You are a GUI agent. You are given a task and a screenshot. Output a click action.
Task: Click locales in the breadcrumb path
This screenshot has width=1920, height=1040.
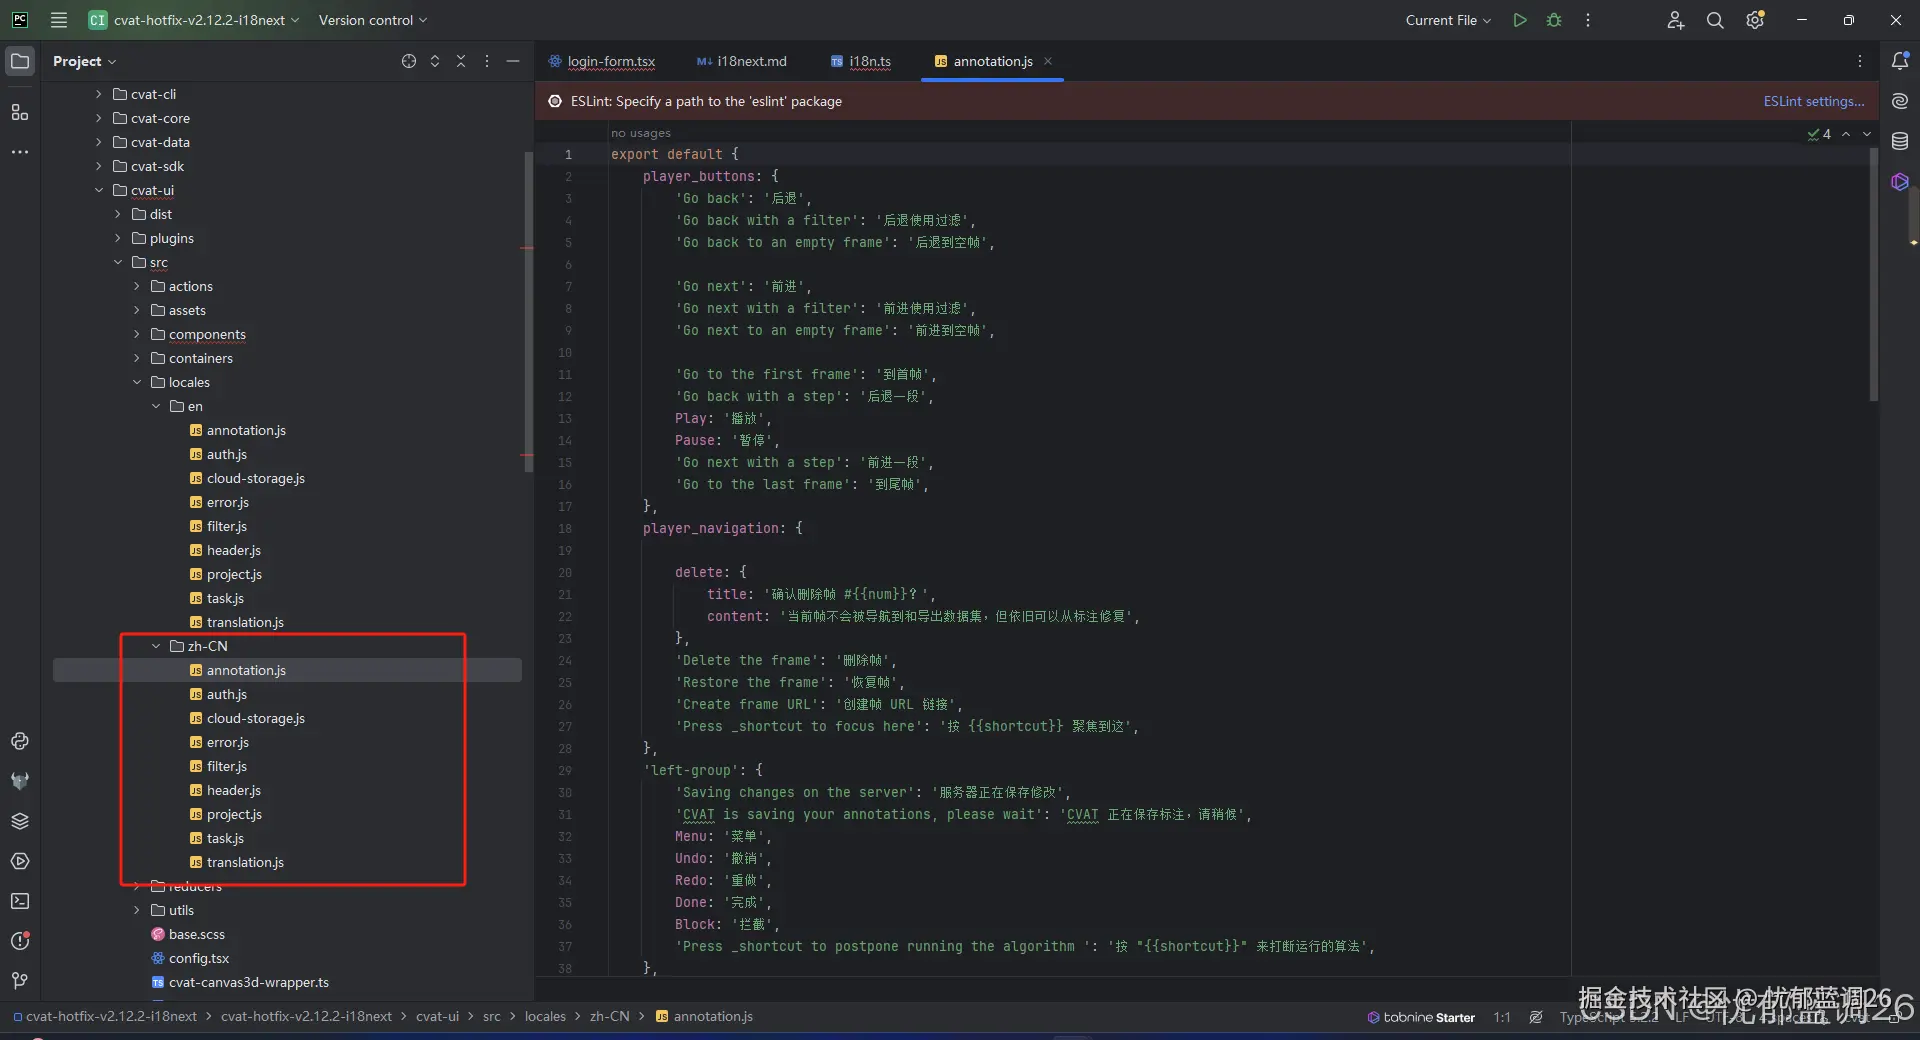pos(545,1016)
